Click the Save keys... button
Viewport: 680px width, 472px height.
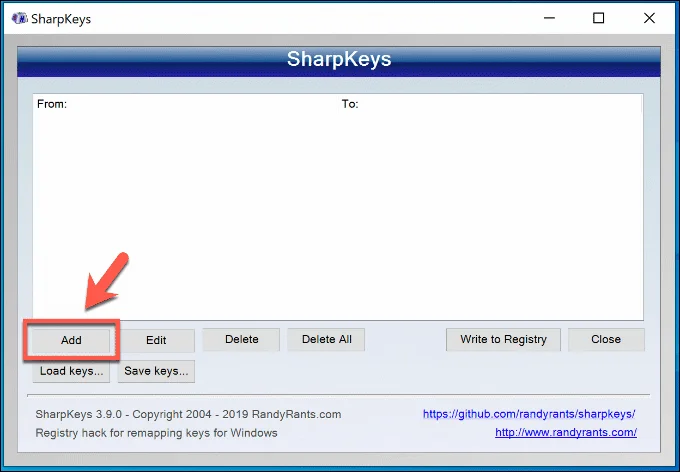[156, 371]
